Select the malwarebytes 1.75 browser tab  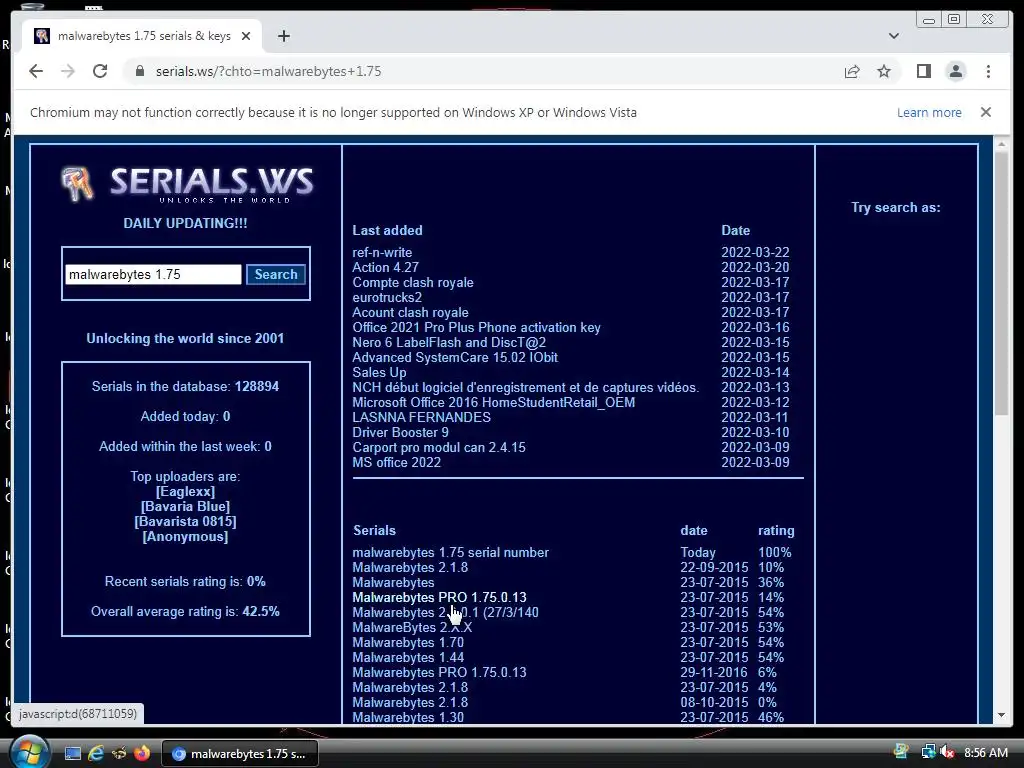point(142,36)
